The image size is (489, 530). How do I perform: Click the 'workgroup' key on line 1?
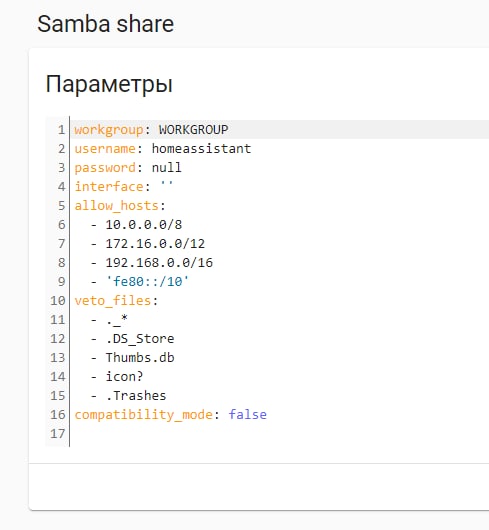[109, 130]
